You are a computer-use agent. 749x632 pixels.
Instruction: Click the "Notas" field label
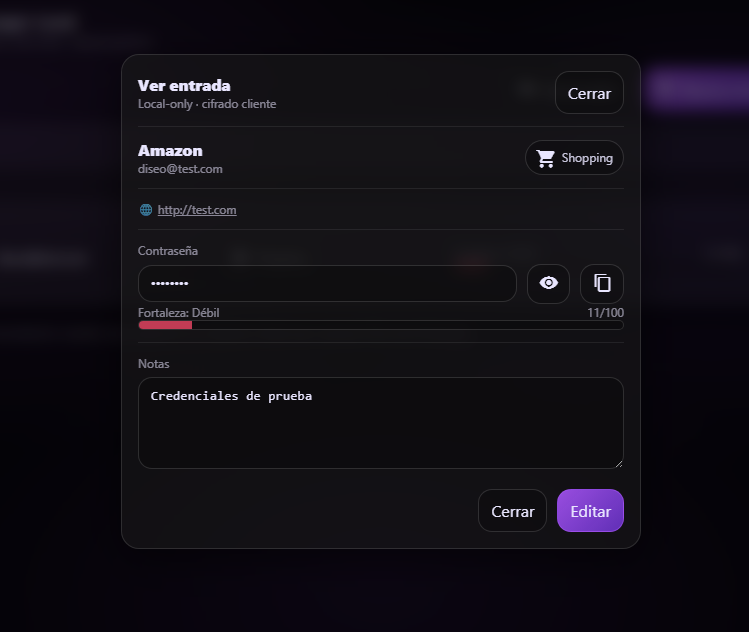tap(154, 363)
